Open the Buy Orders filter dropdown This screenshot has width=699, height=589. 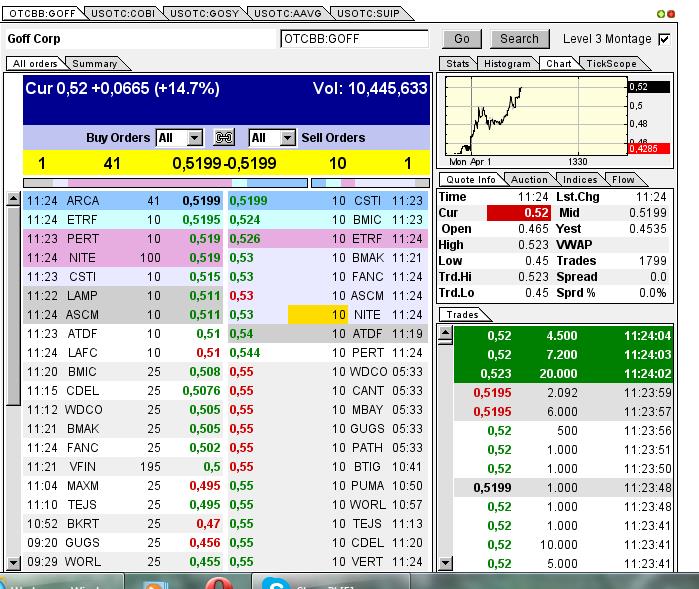[194, 138]
